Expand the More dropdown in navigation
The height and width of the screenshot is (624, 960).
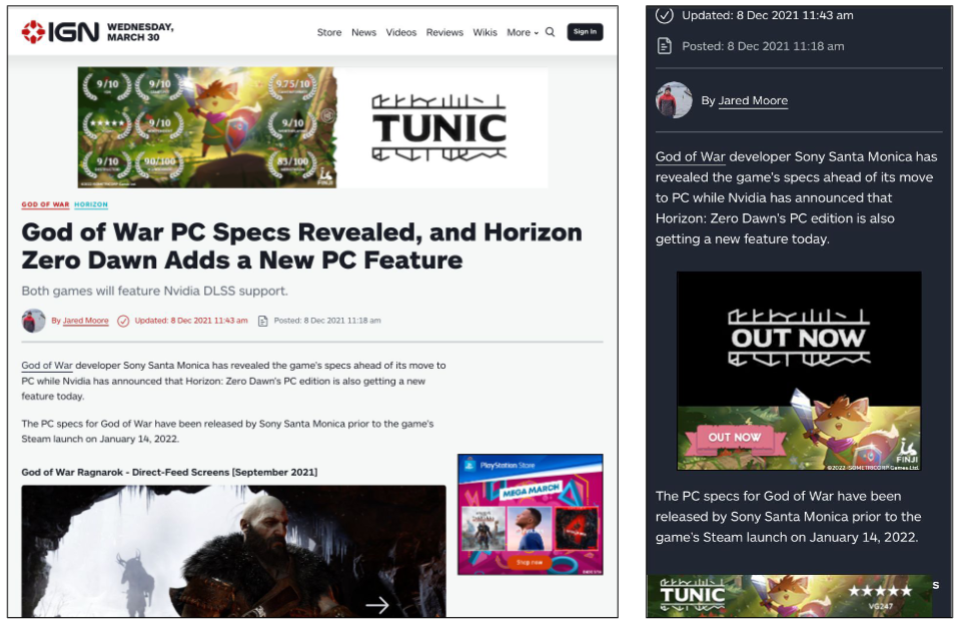tap(522, 32)
